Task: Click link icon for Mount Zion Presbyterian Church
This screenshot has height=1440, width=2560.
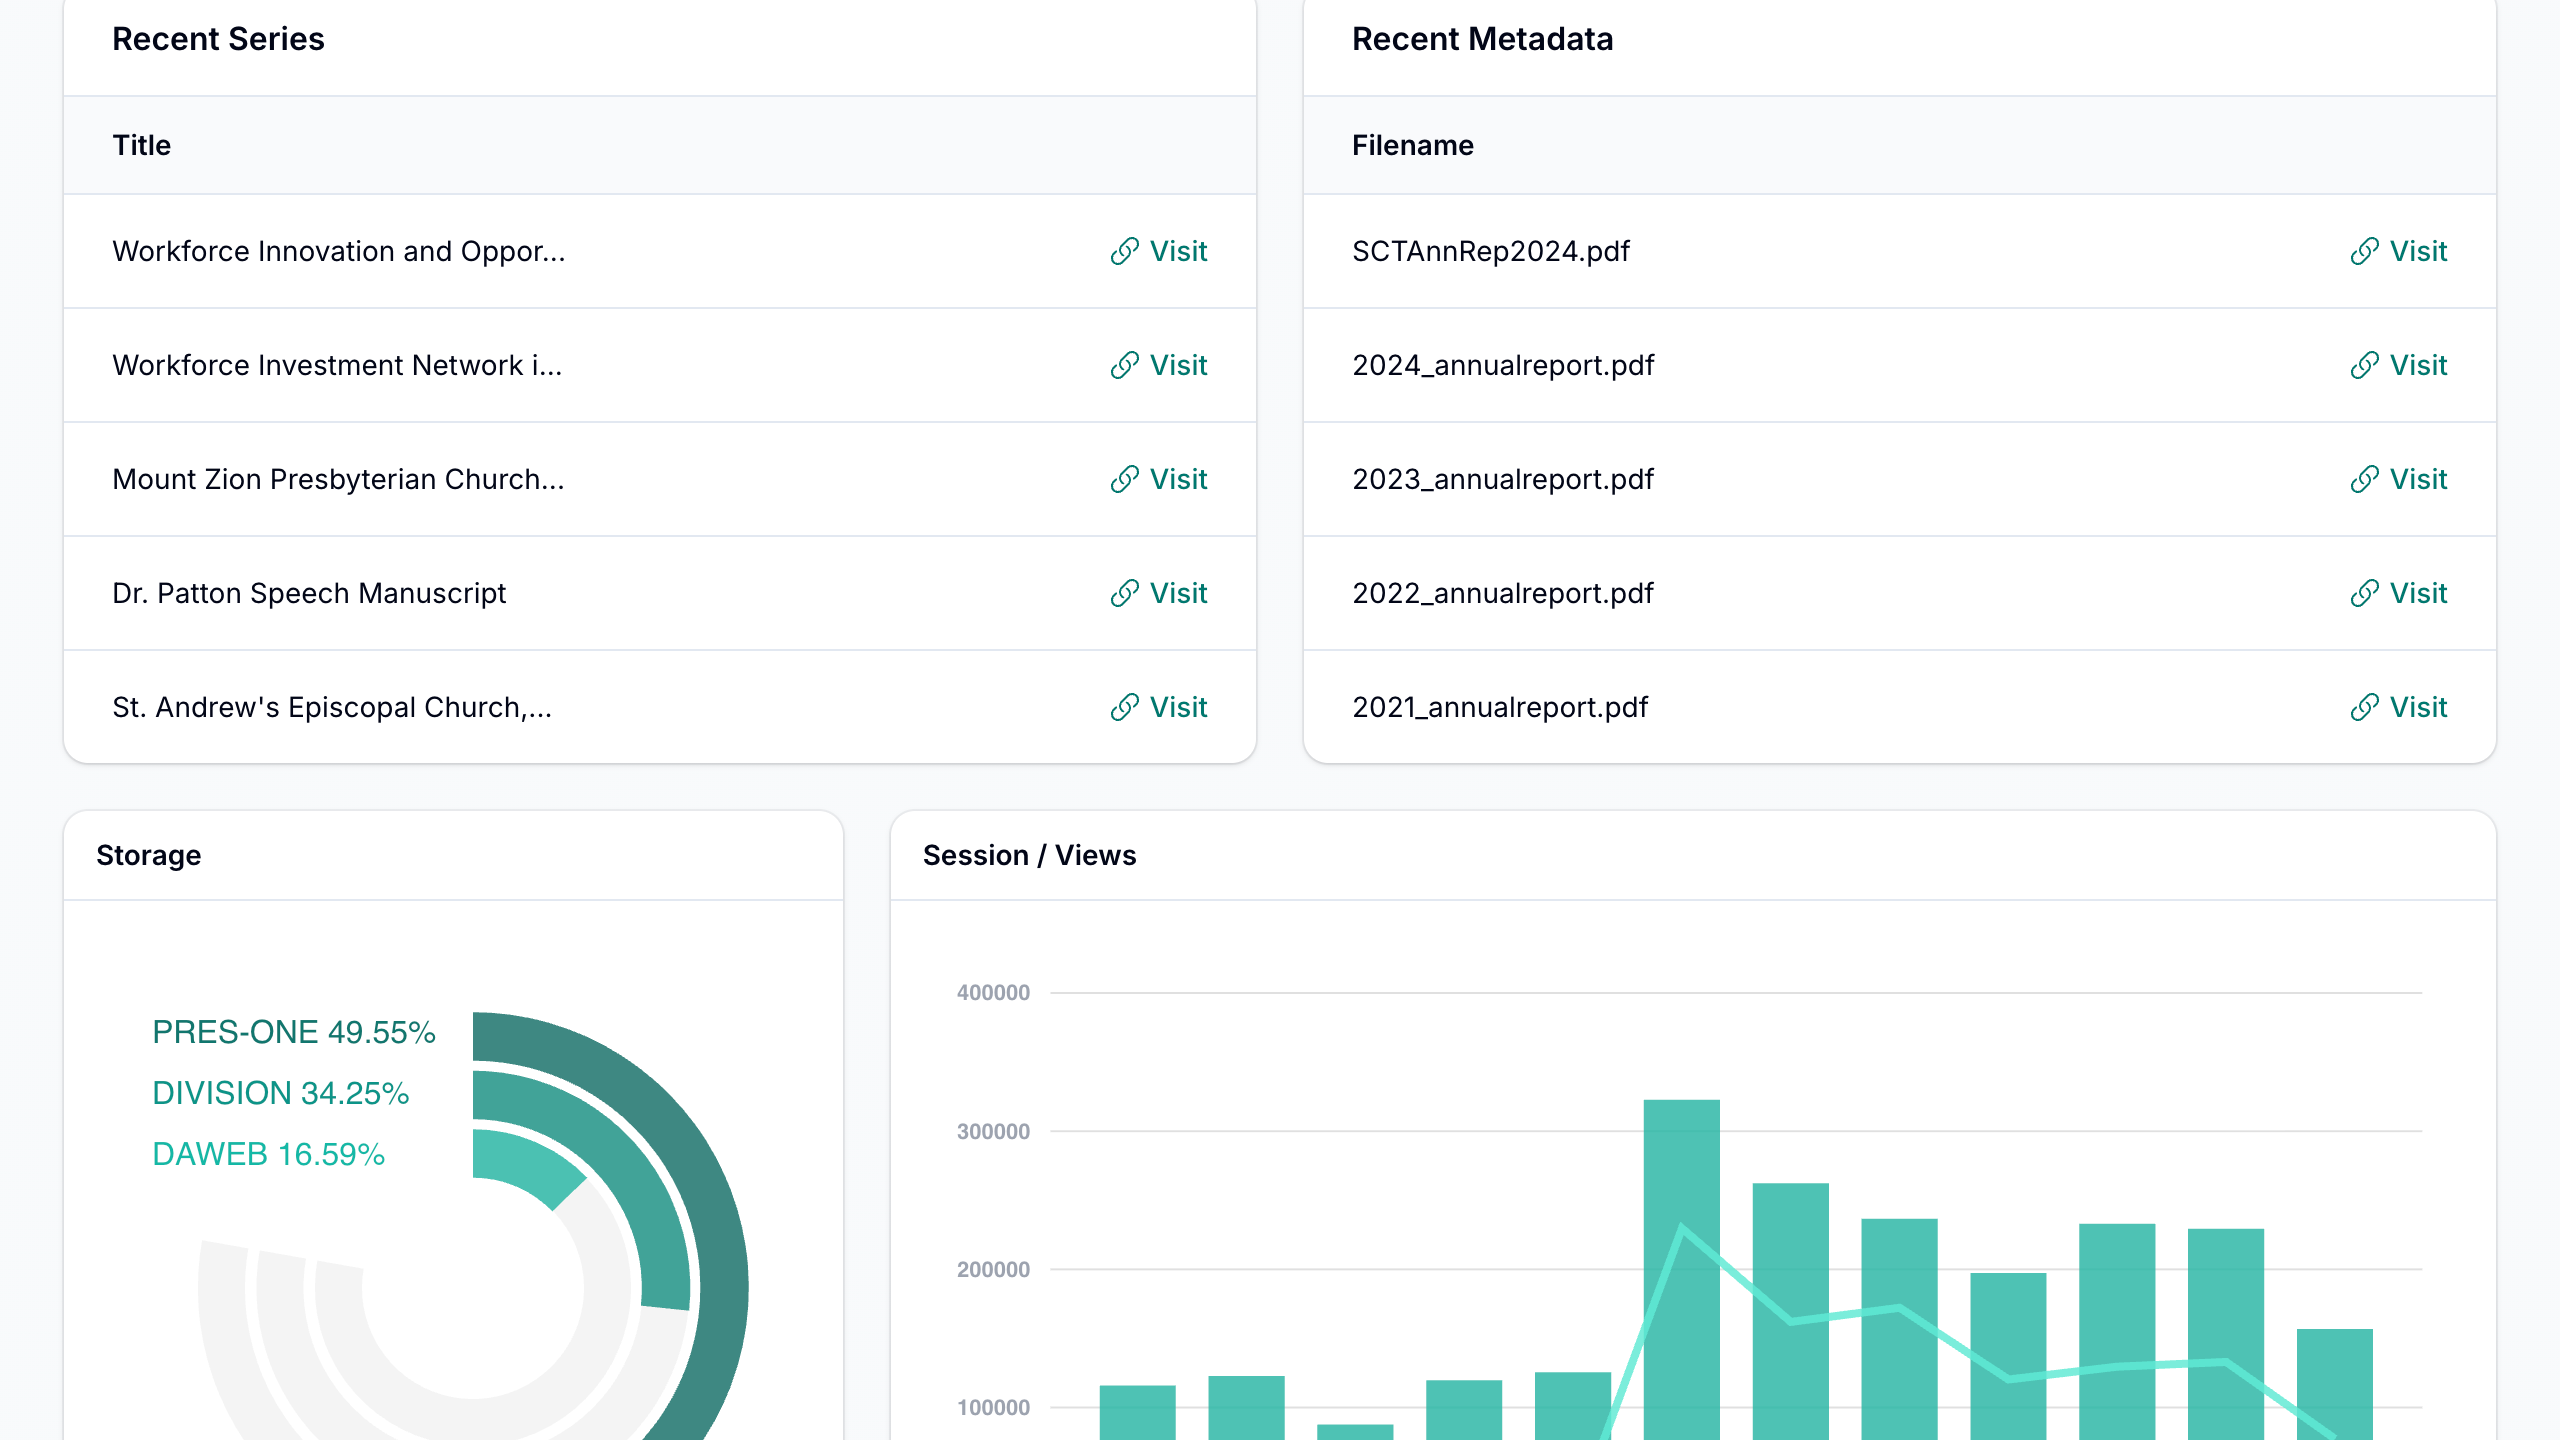Action: 1124,479
